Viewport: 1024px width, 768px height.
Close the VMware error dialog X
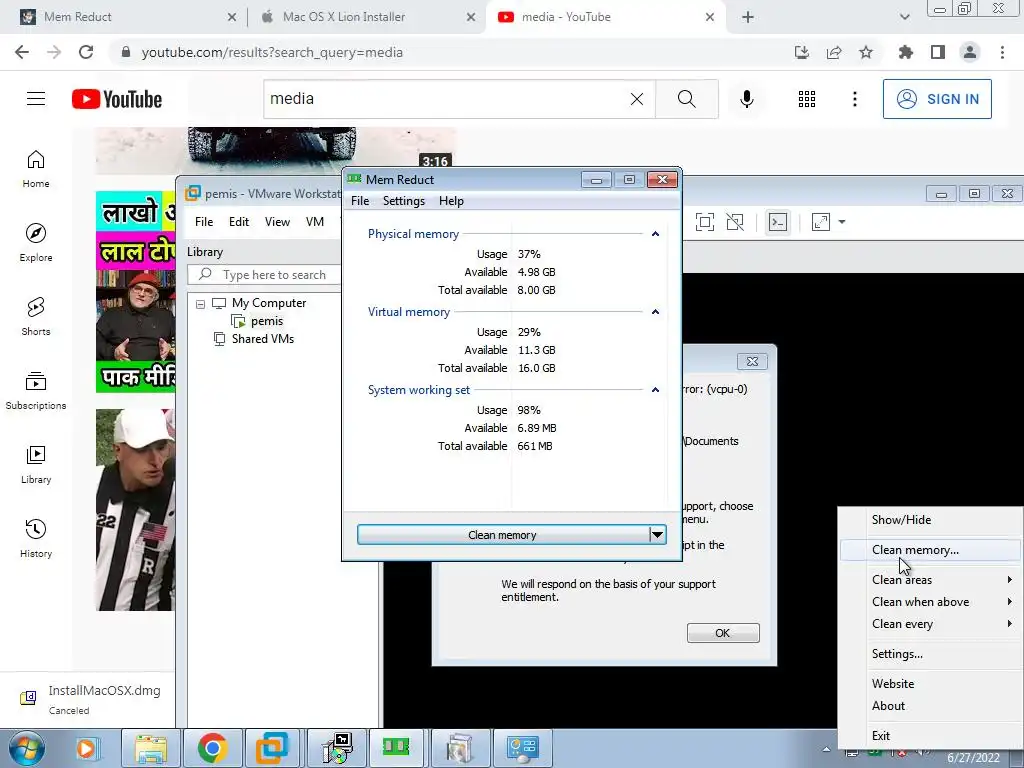coord(752,361)
